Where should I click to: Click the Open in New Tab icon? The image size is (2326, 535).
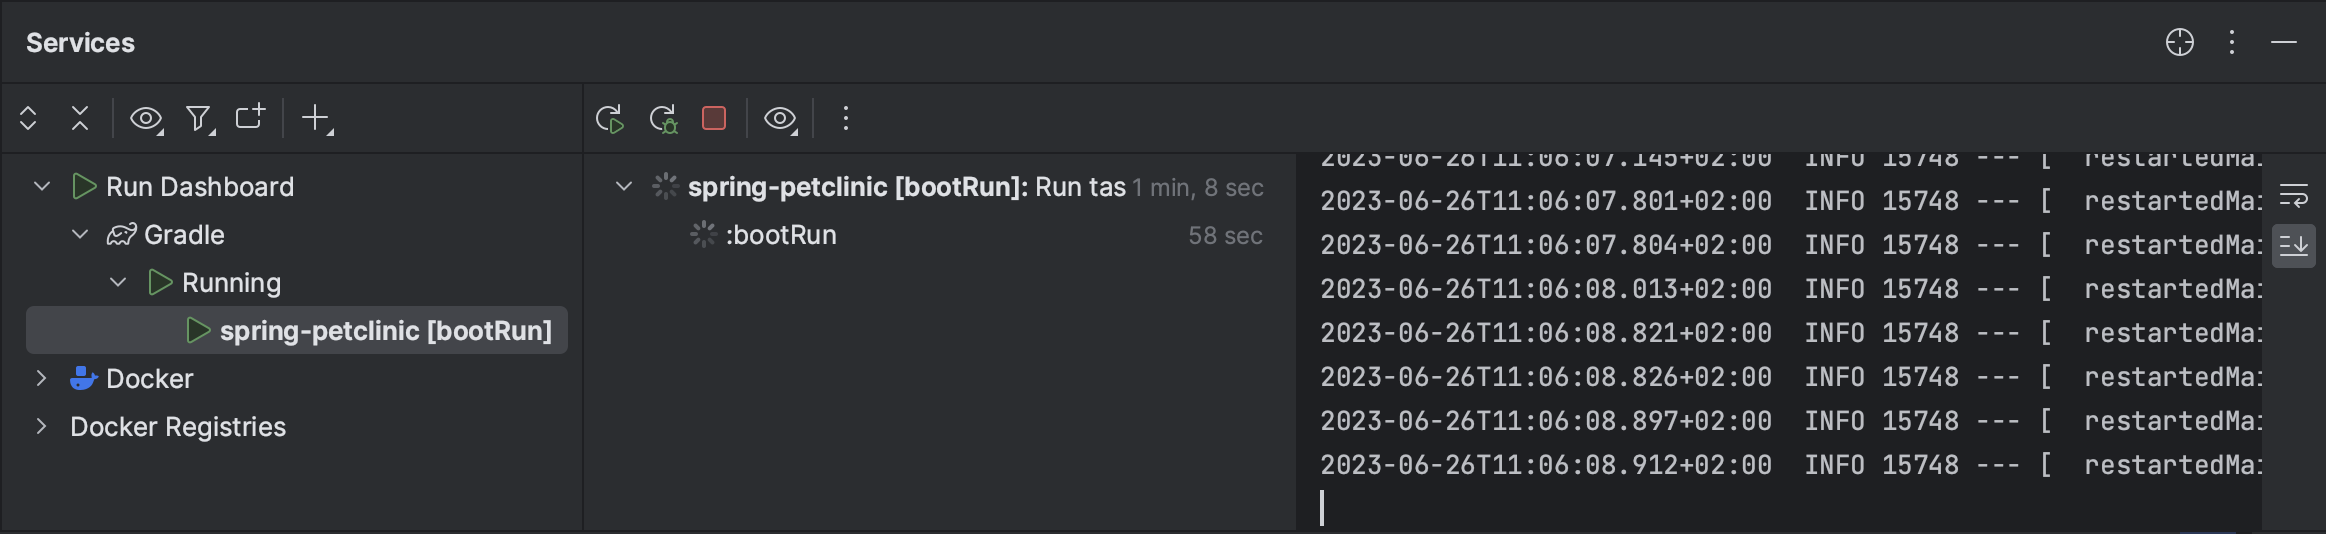coord(250,118)
